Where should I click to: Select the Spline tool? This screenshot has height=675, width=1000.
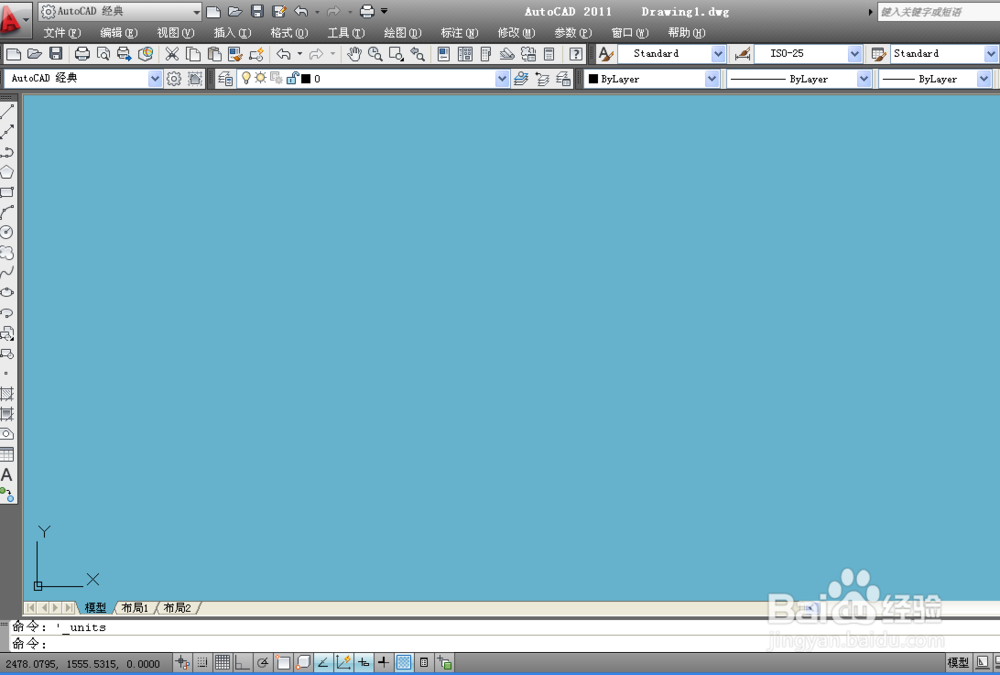[x=7, y=272]
